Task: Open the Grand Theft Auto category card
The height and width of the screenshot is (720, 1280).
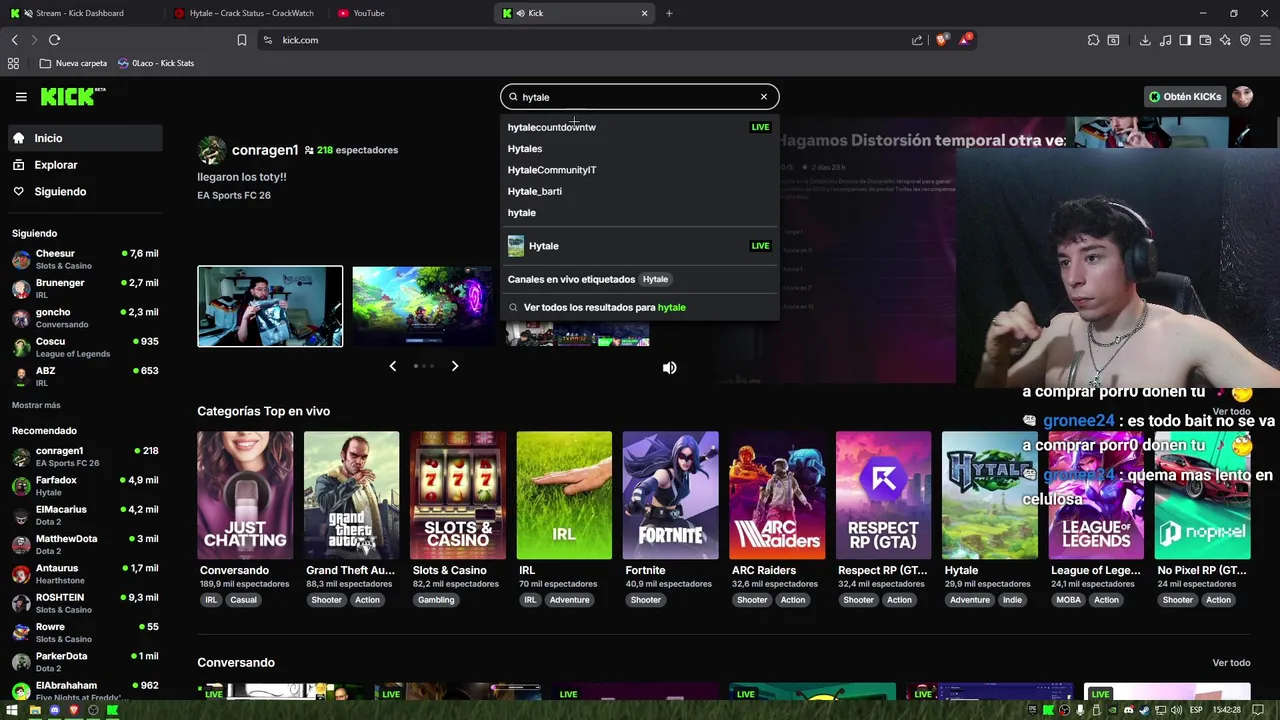Action: (x=351, y=495)
